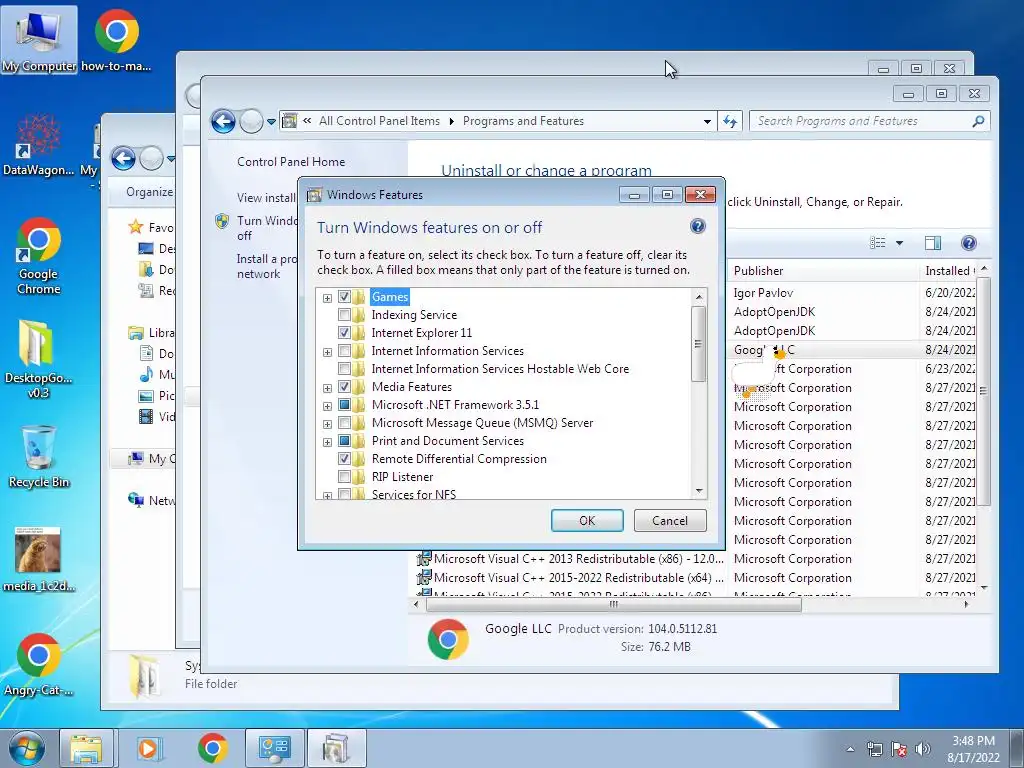Open help in Programs and Features toolbar

(x=968, y=243)
